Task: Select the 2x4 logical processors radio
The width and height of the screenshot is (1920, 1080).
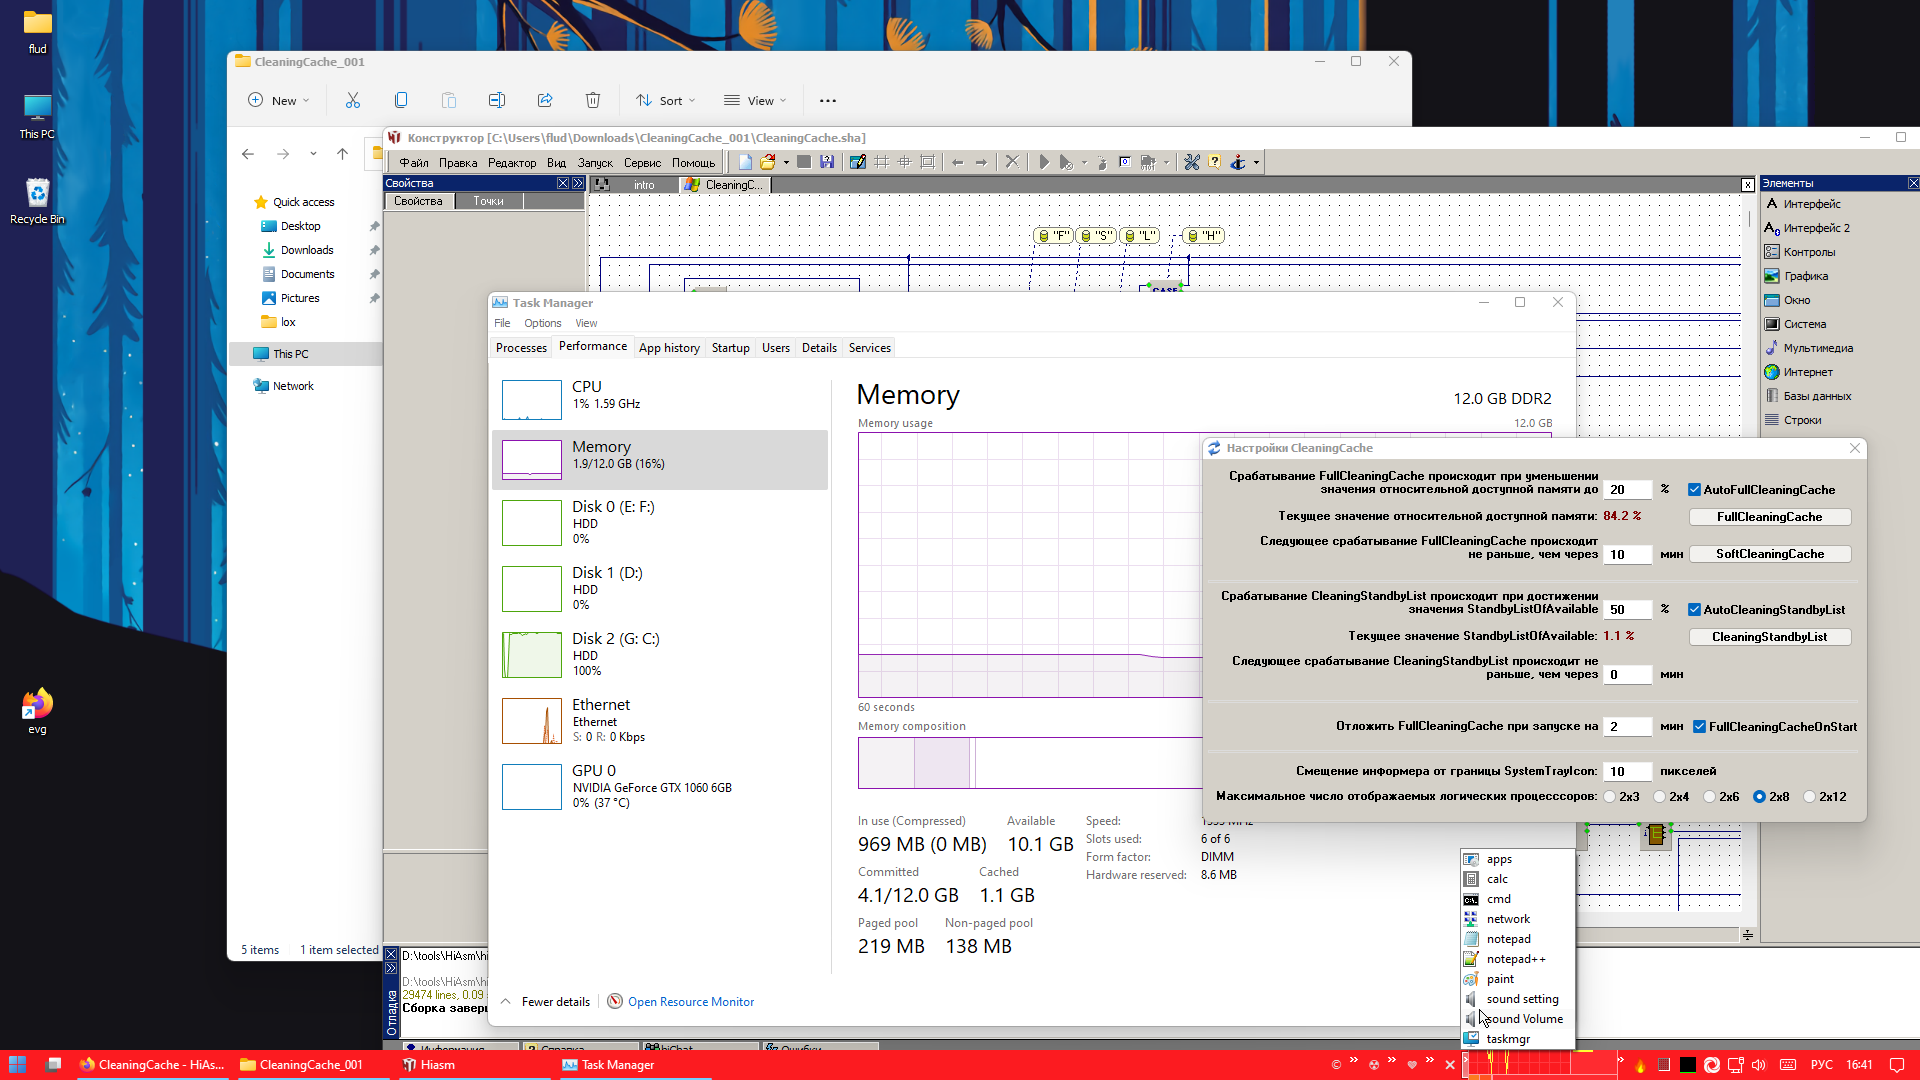Action: (x=1660, y=797)
